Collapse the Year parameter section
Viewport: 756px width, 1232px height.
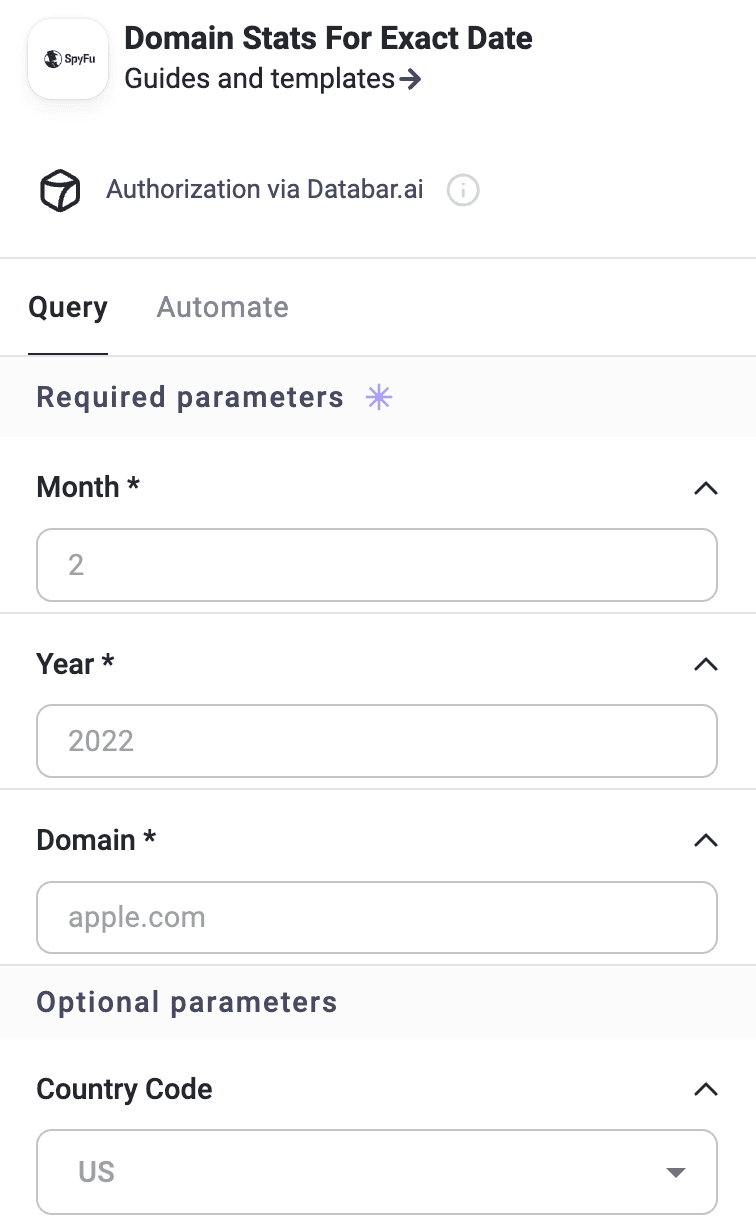click(x=705, y=664)
